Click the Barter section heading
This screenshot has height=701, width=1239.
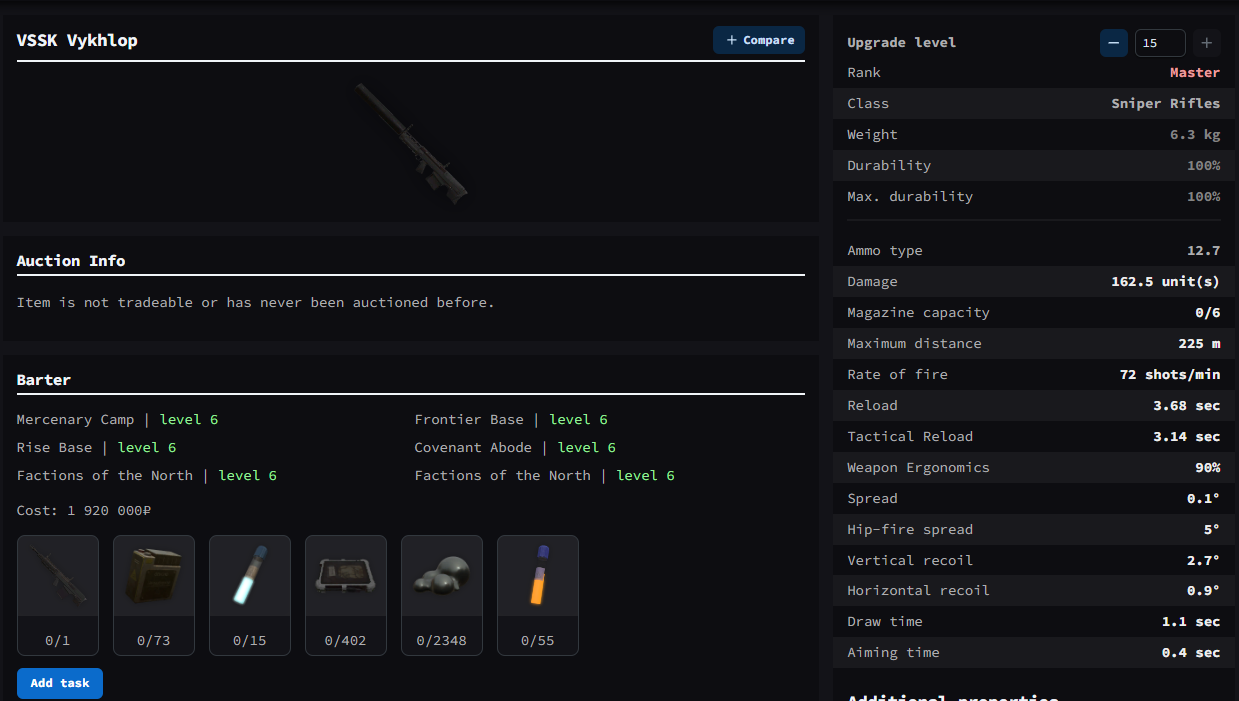44,380
